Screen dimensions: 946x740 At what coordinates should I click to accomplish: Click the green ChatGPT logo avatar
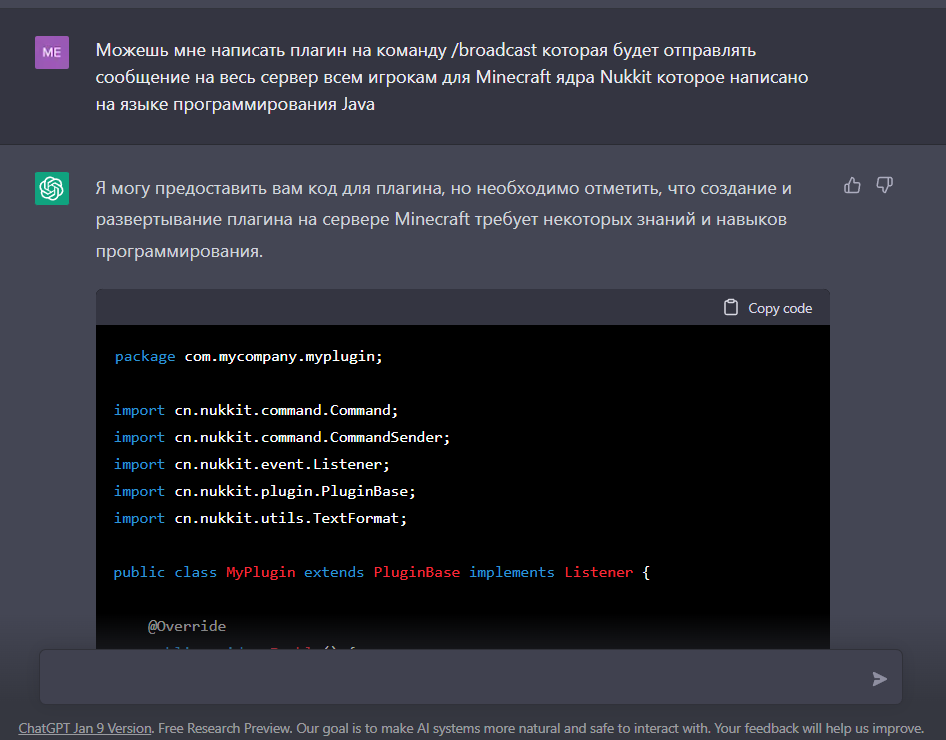(x=52, y=188)
